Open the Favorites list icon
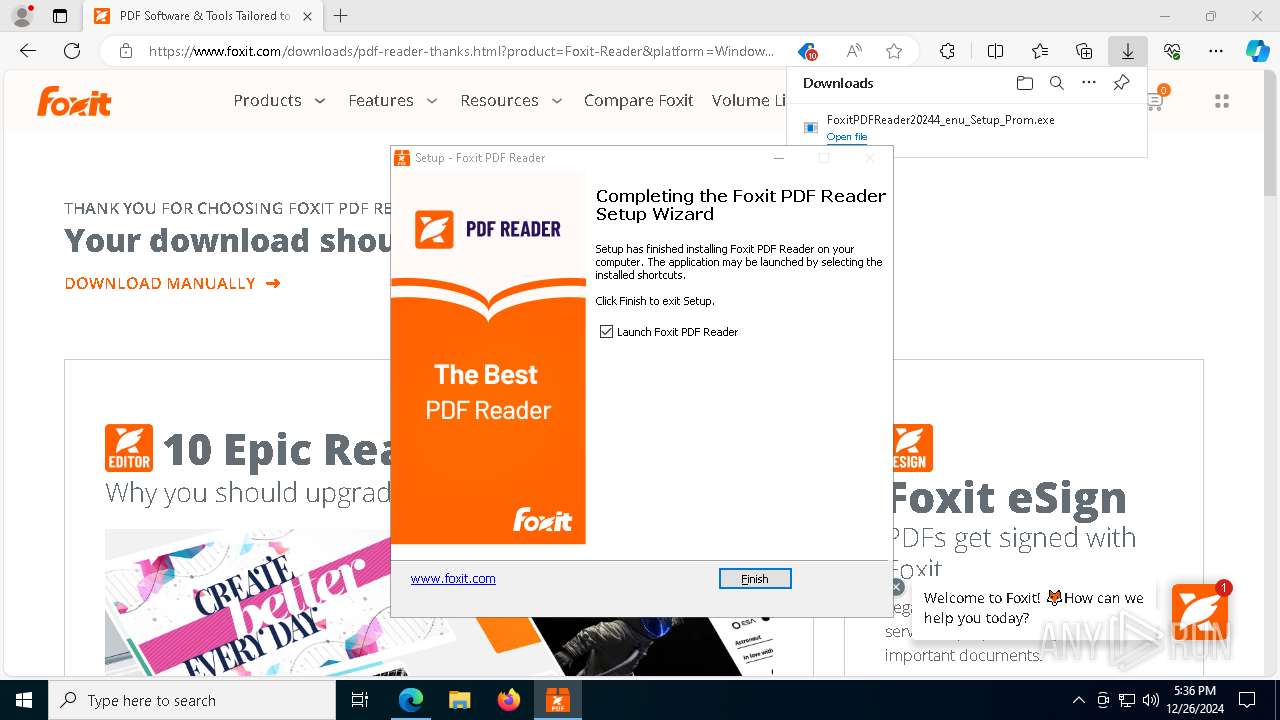 (x=1040, y=51)
